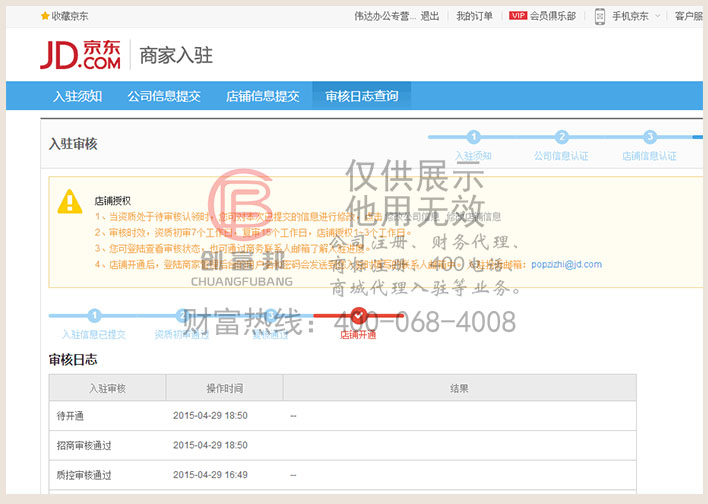The height and width of the screenshot is (504, 708).
Task: Click the 店铺授权 notice heading
Action: pyautogui.click(x=112, y=201)
